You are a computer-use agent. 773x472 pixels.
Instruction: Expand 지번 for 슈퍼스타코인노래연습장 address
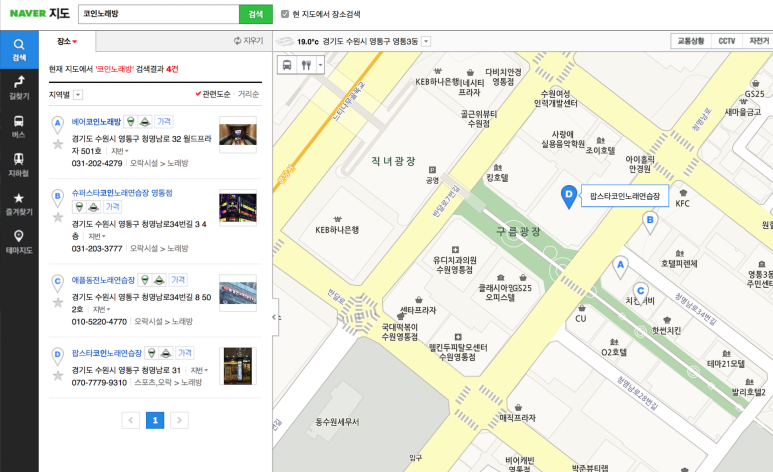coord(97,236)
